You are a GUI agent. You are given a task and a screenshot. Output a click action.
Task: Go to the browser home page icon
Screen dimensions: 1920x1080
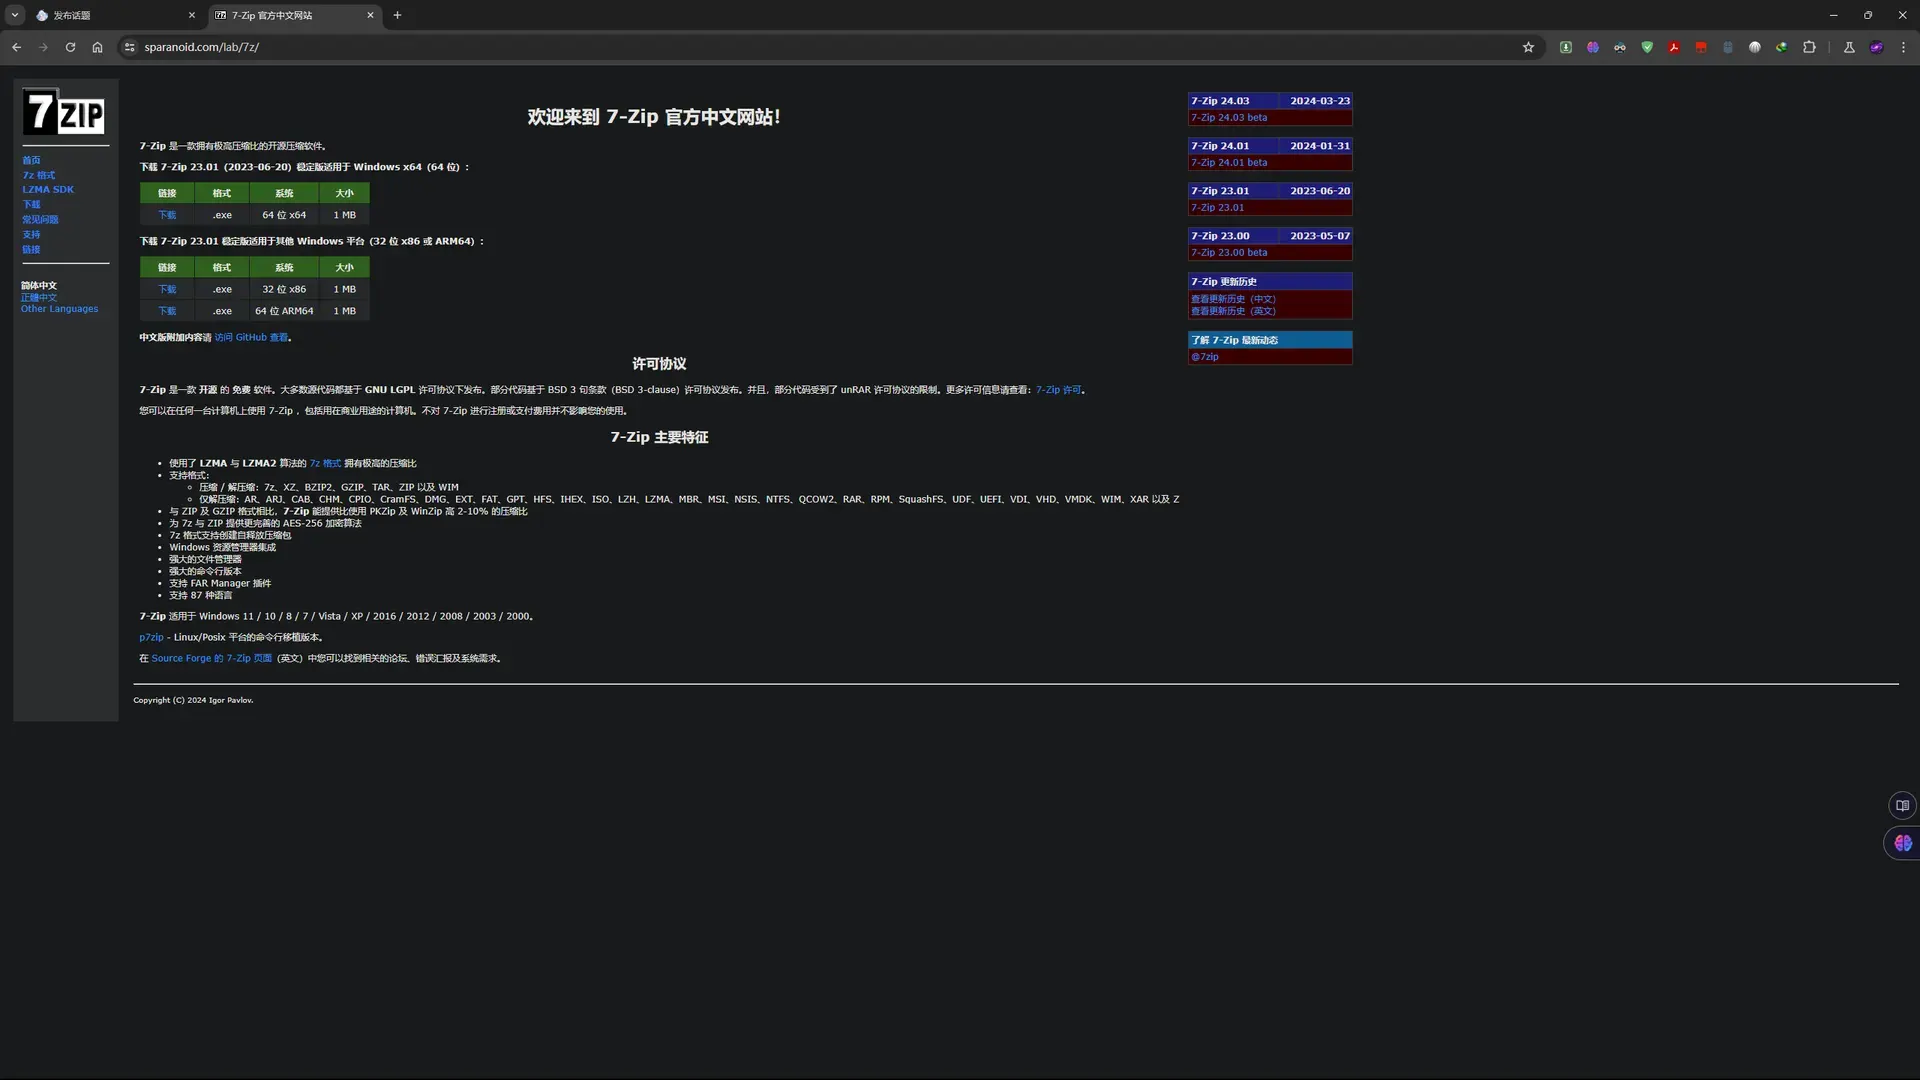(97, 47)
